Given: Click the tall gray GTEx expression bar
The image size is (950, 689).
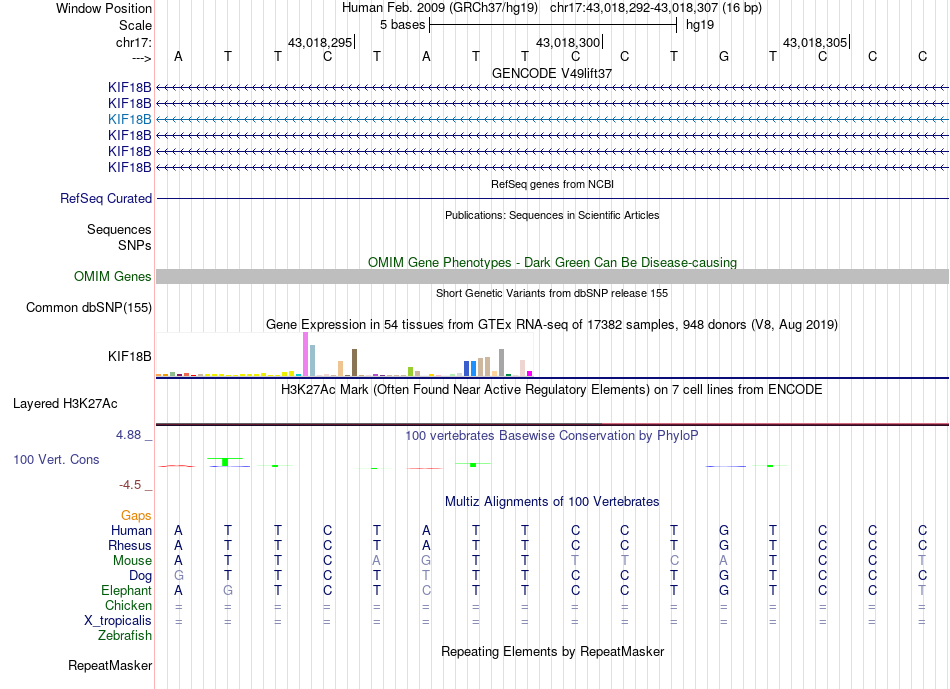Looking at the screenshot, I should pyautogui.click(x=502, y=362).
